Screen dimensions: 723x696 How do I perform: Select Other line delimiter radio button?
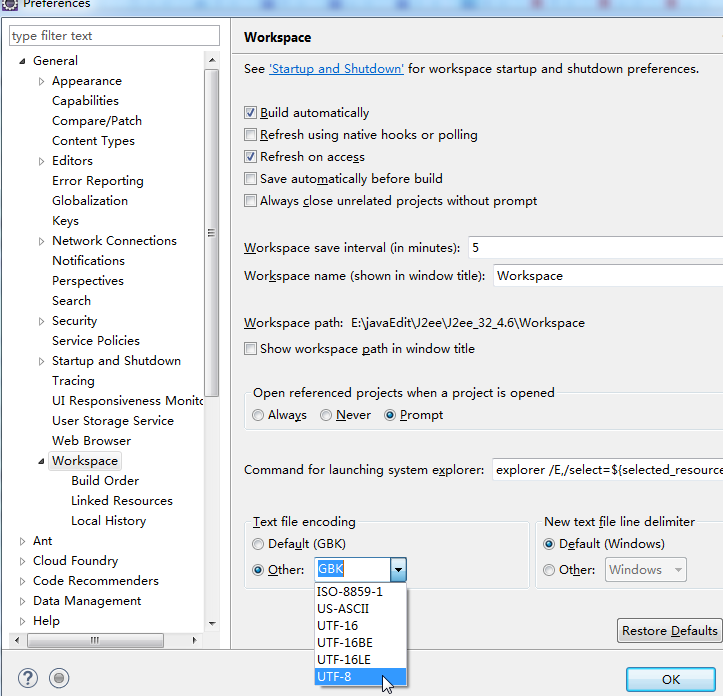coord(549,570)
